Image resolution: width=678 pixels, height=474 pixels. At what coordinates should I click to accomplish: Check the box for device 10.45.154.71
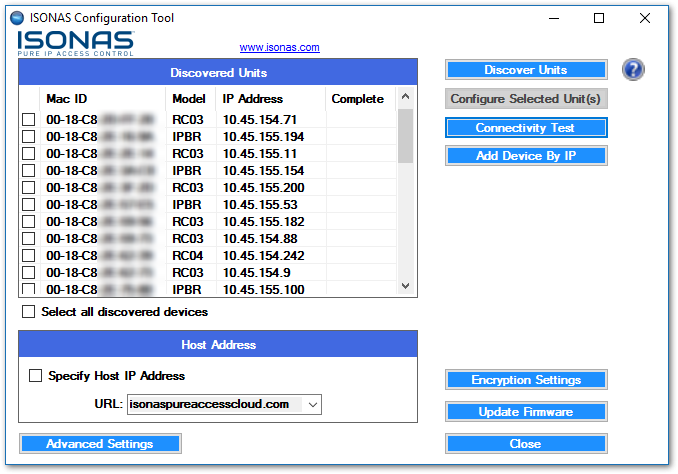[29, 119]
